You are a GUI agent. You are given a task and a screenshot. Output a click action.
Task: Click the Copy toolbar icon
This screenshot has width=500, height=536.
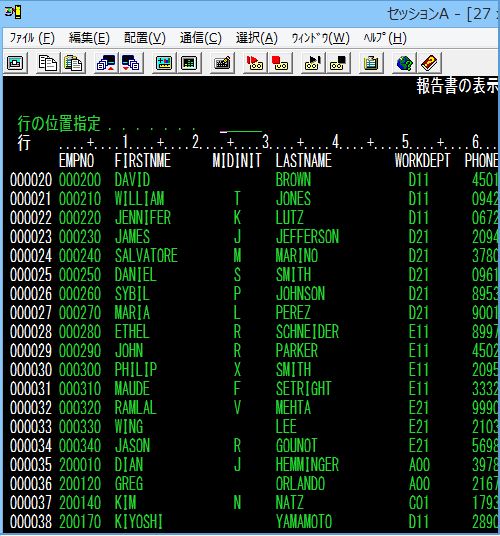(x=48, y=63)
